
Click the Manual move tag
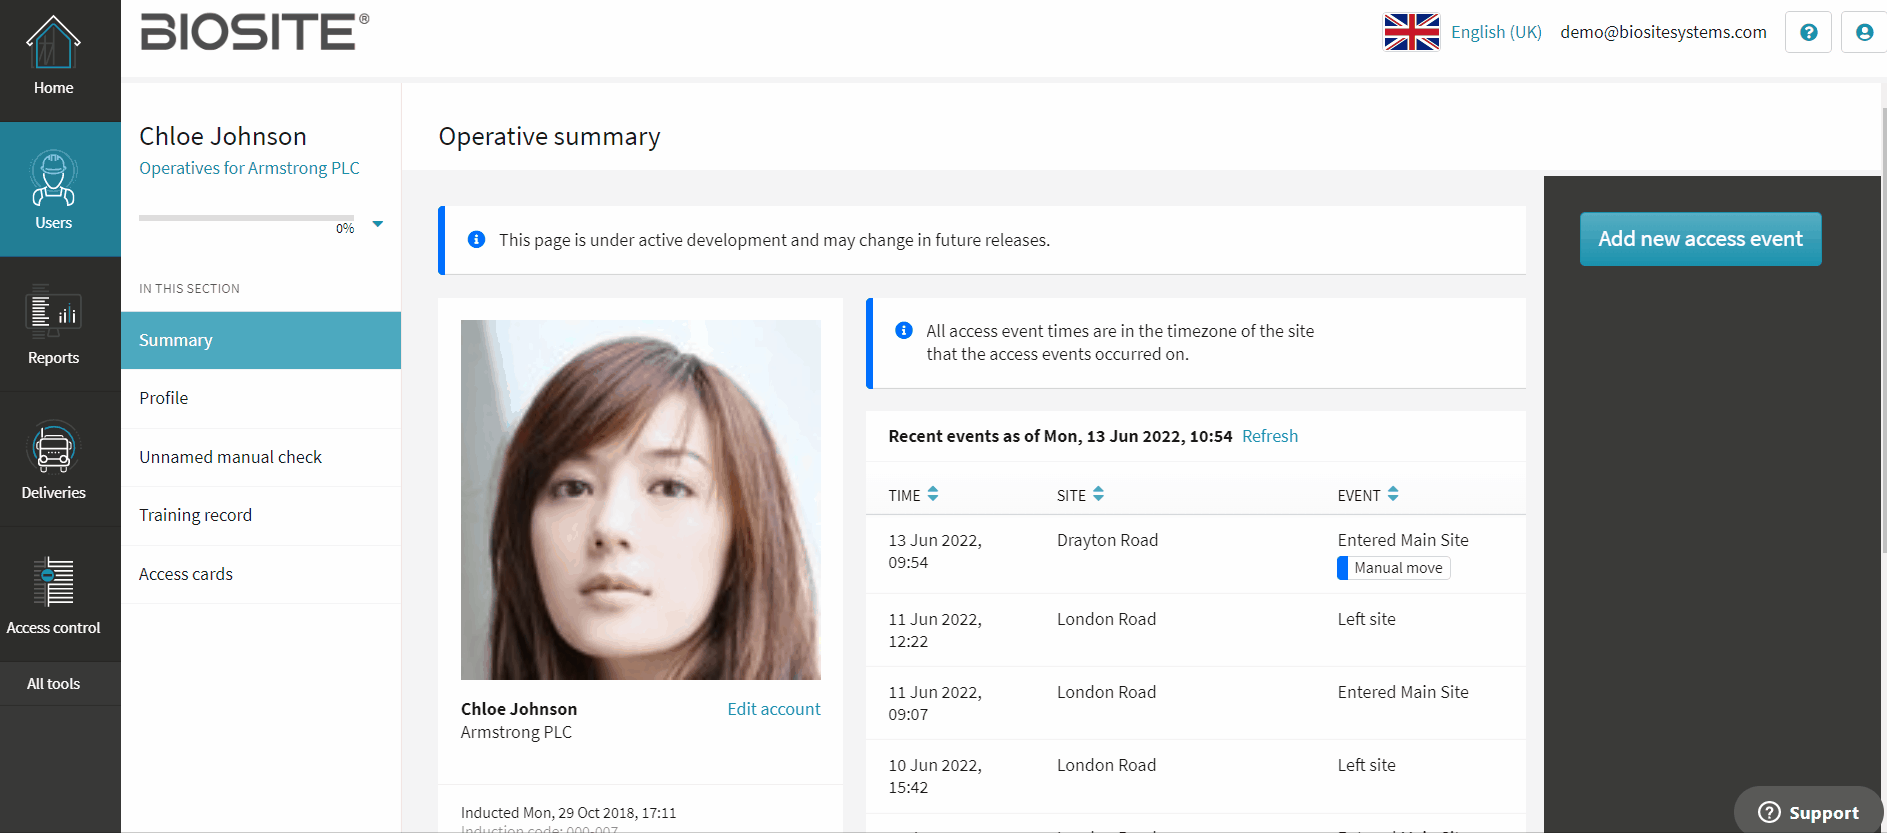pos(1394,568)
